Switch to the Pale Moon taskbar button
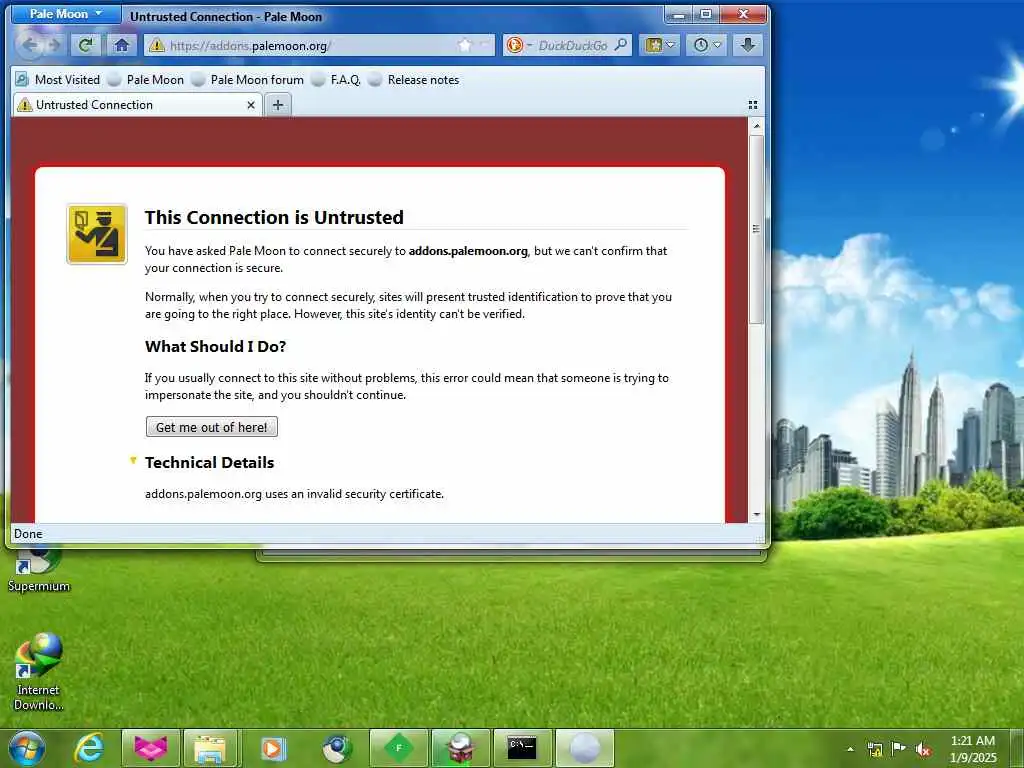 (x=584, y=748)
